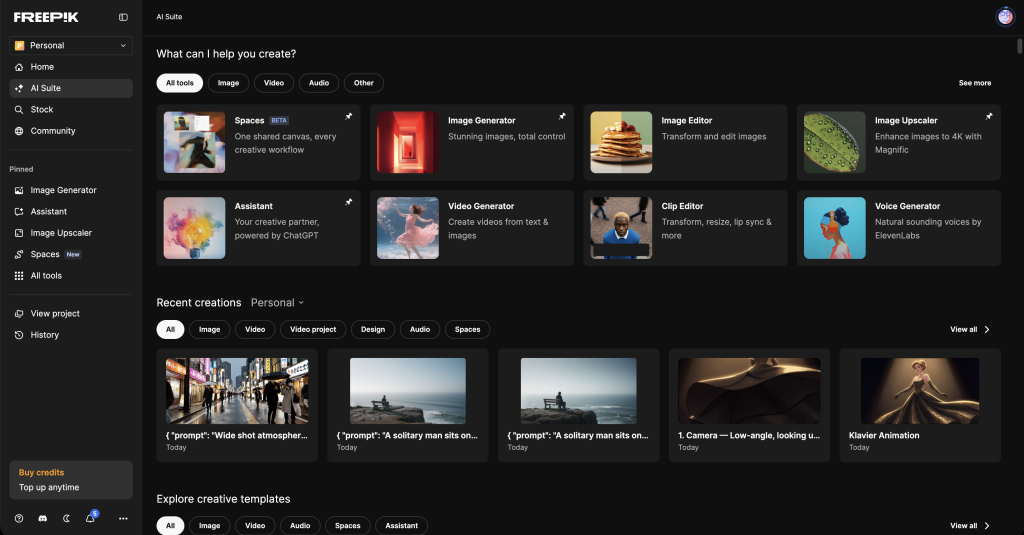1024x535 pixels.
Task: Open the help question mark icon
Action: 19,518
